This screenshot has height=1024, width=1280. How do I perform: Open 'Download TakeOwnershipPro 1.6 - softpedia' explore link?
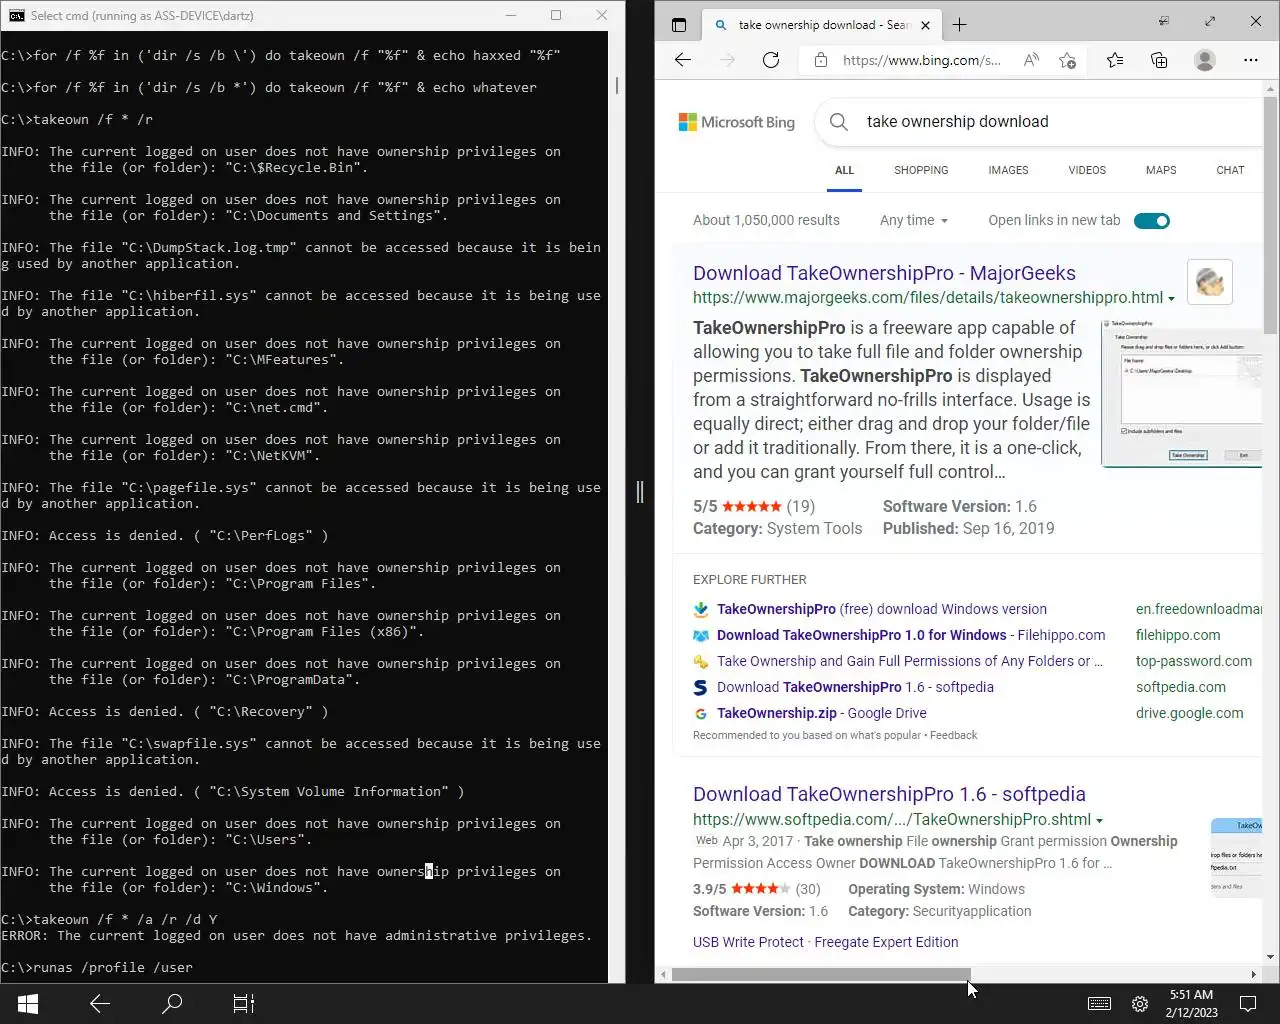point(855,687)
